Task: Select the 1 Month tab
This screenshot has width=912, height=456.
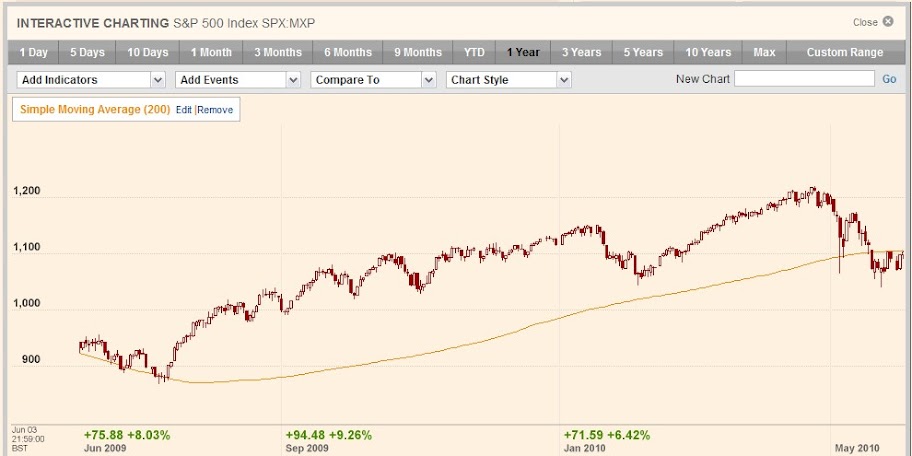Action: click(x=210, y=52)
